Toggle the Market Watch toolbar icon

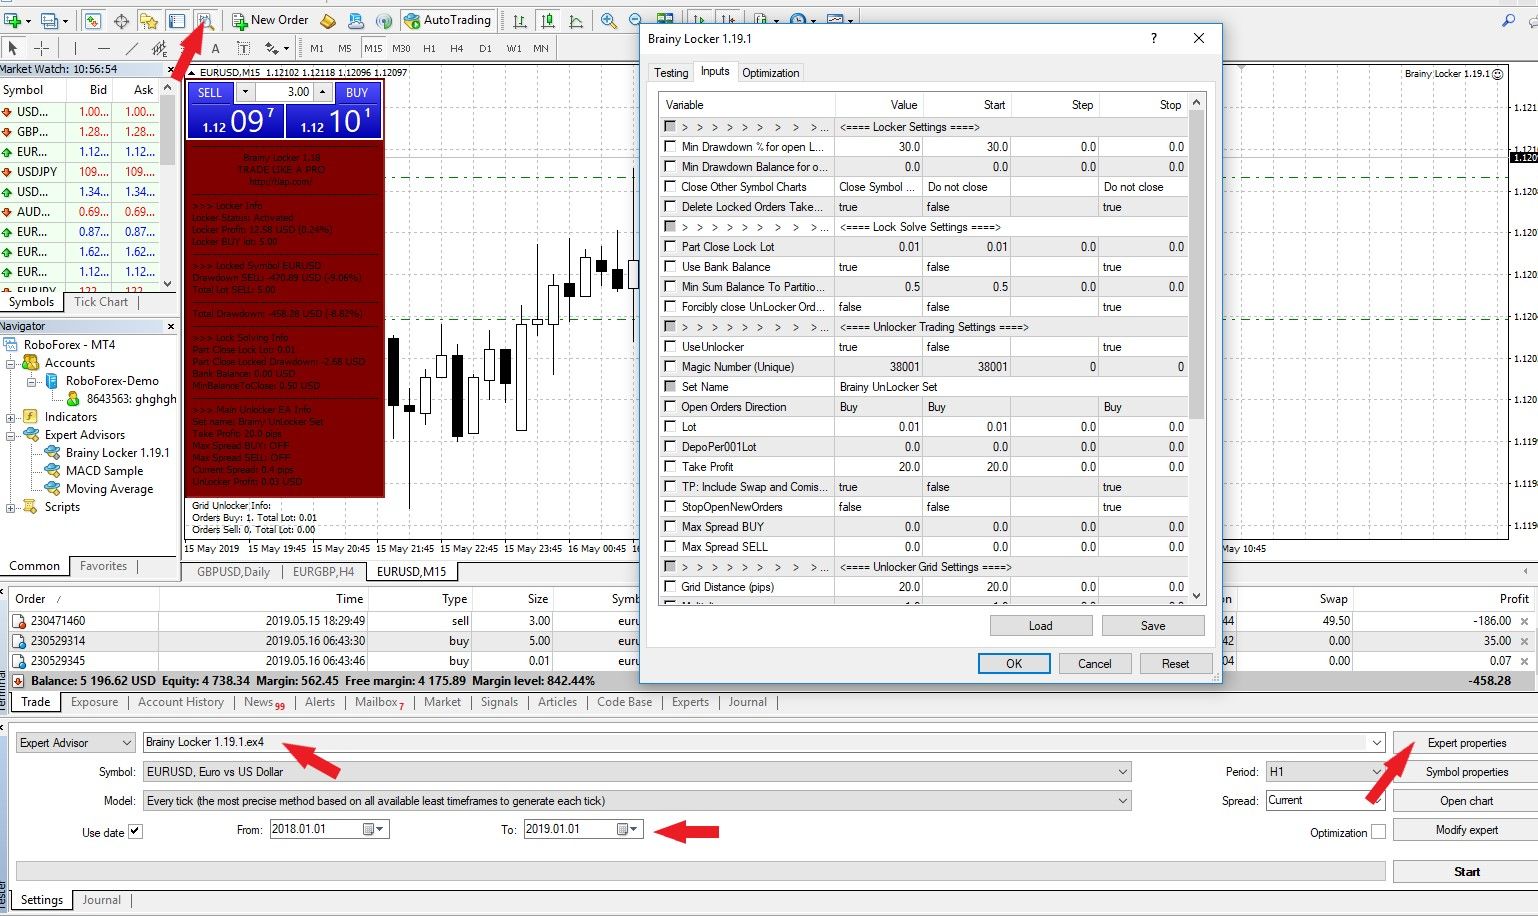click(92, 20)
